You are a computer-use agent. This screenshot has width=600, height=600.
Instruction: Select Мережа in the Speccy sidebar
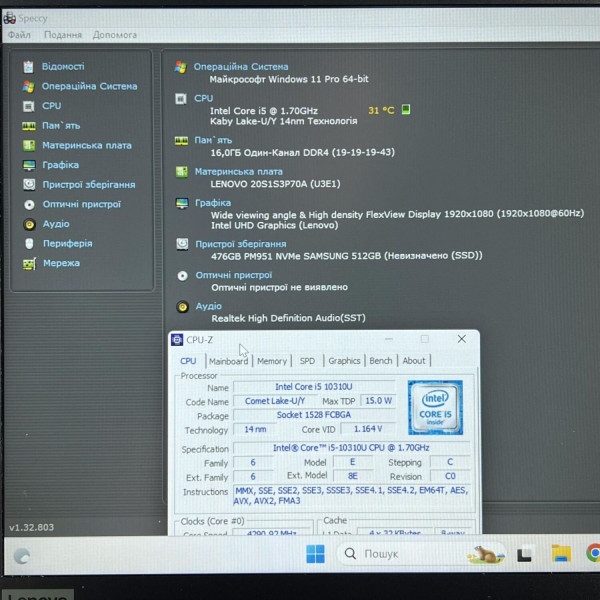[x=62, y=263]
